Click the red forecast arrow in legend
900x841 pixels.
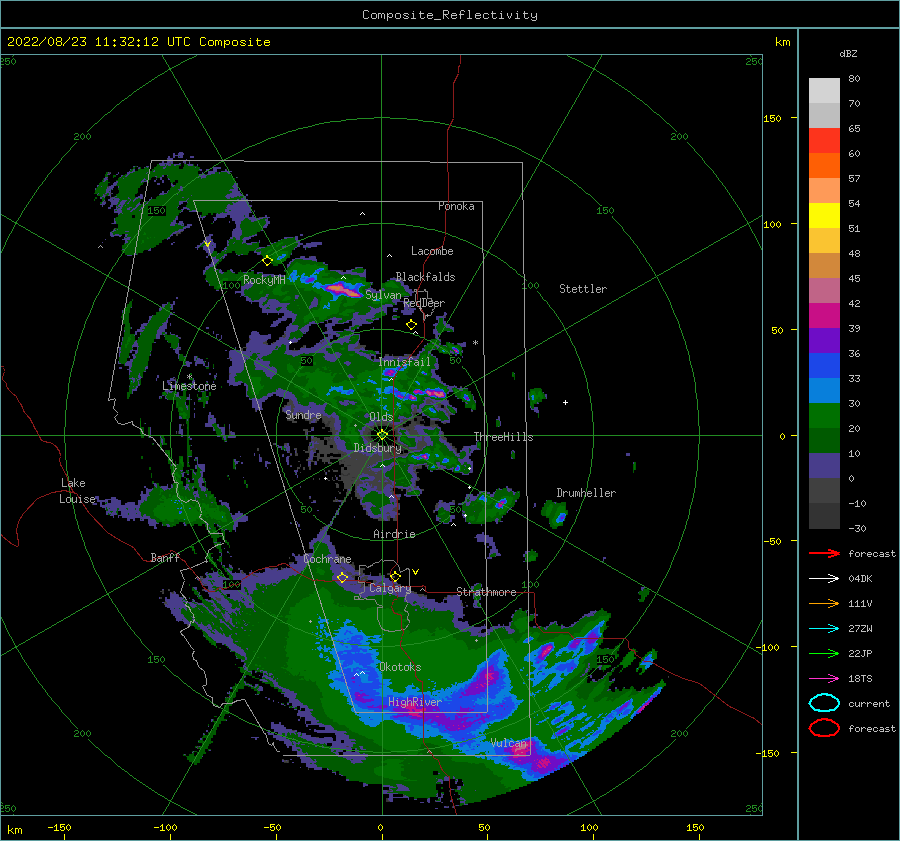824,553
